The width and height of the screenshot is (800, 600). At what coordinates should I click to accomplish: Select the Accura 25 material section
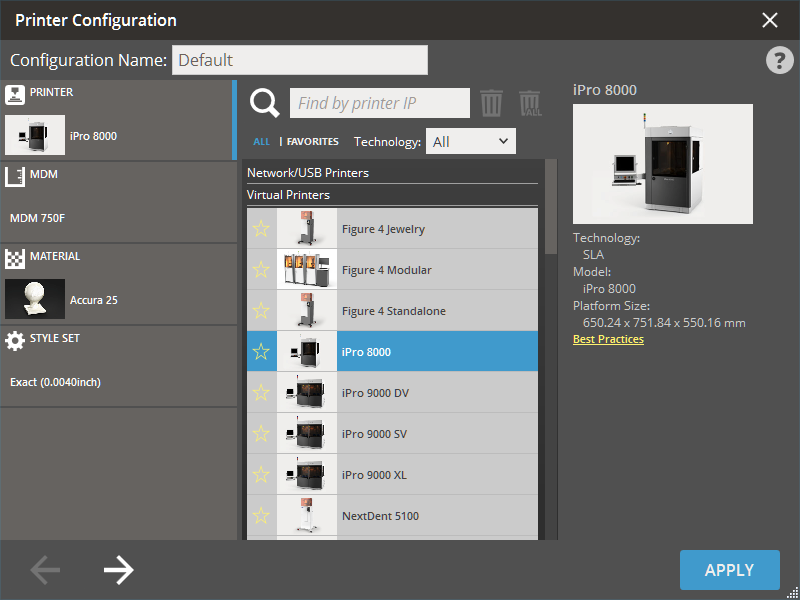click(118, 284)
